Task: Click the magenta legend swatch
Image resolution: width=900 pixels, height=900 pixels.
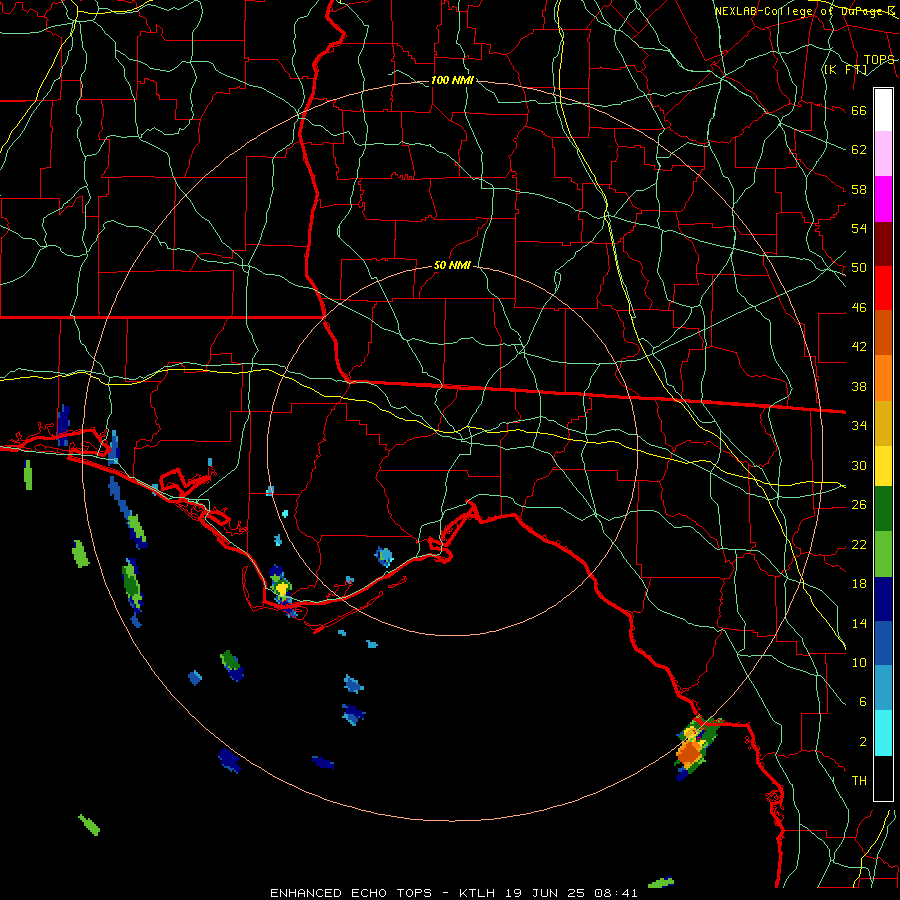Action: coord(883,199)
